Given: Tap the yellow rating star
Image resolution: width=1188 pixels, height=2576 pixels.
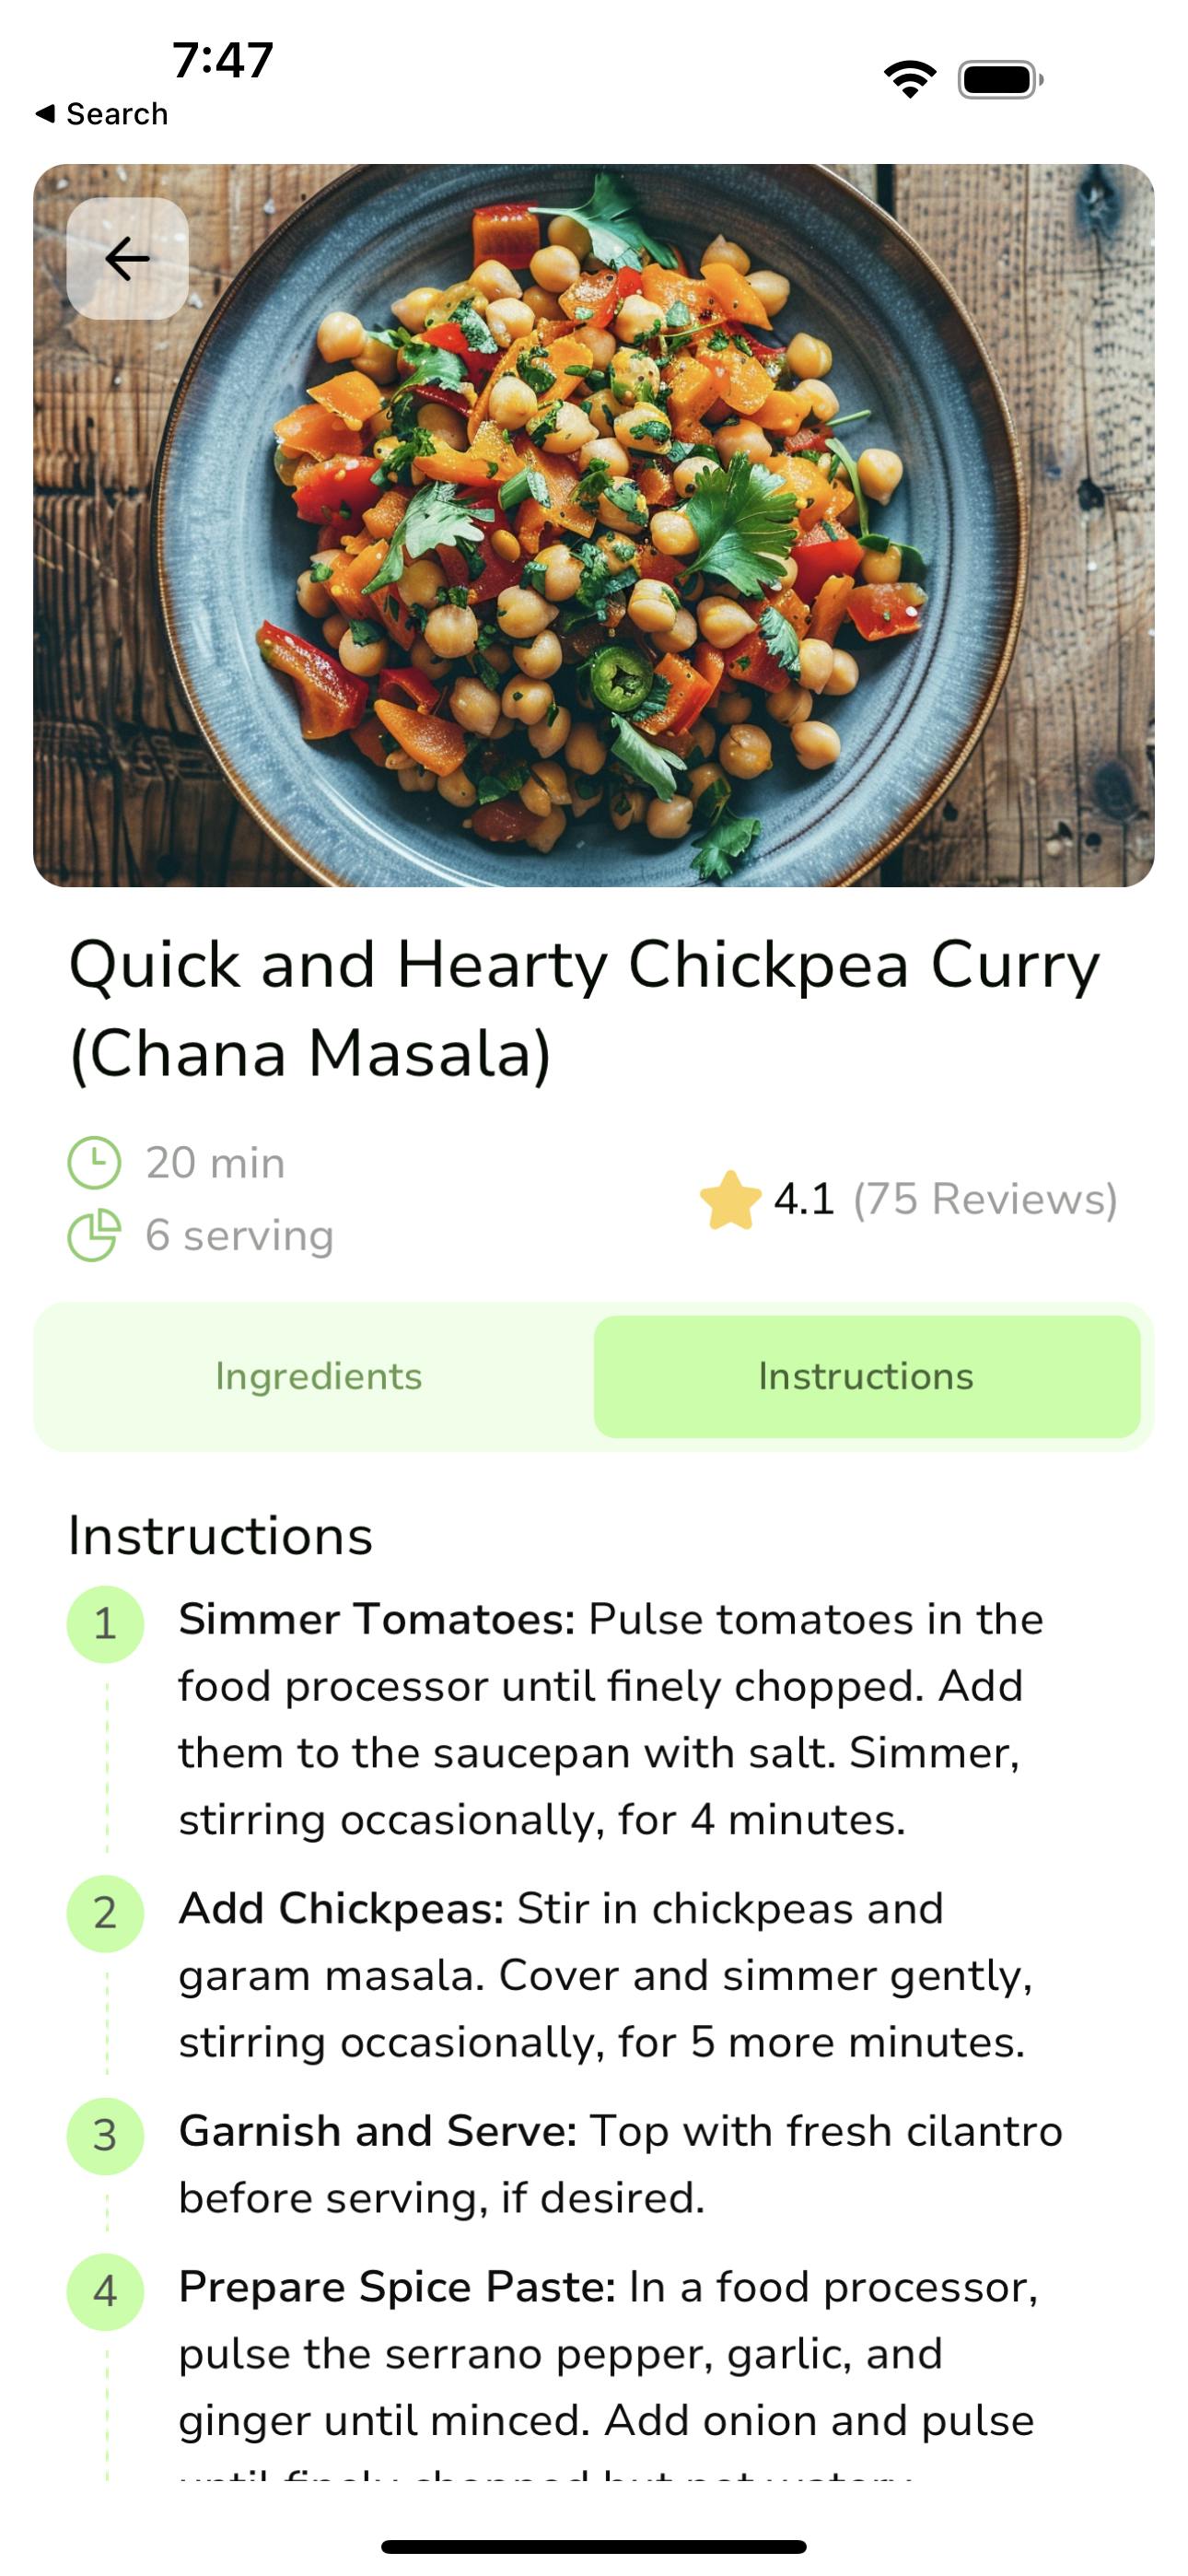Looking at the screenshot, I should 730,1199.
